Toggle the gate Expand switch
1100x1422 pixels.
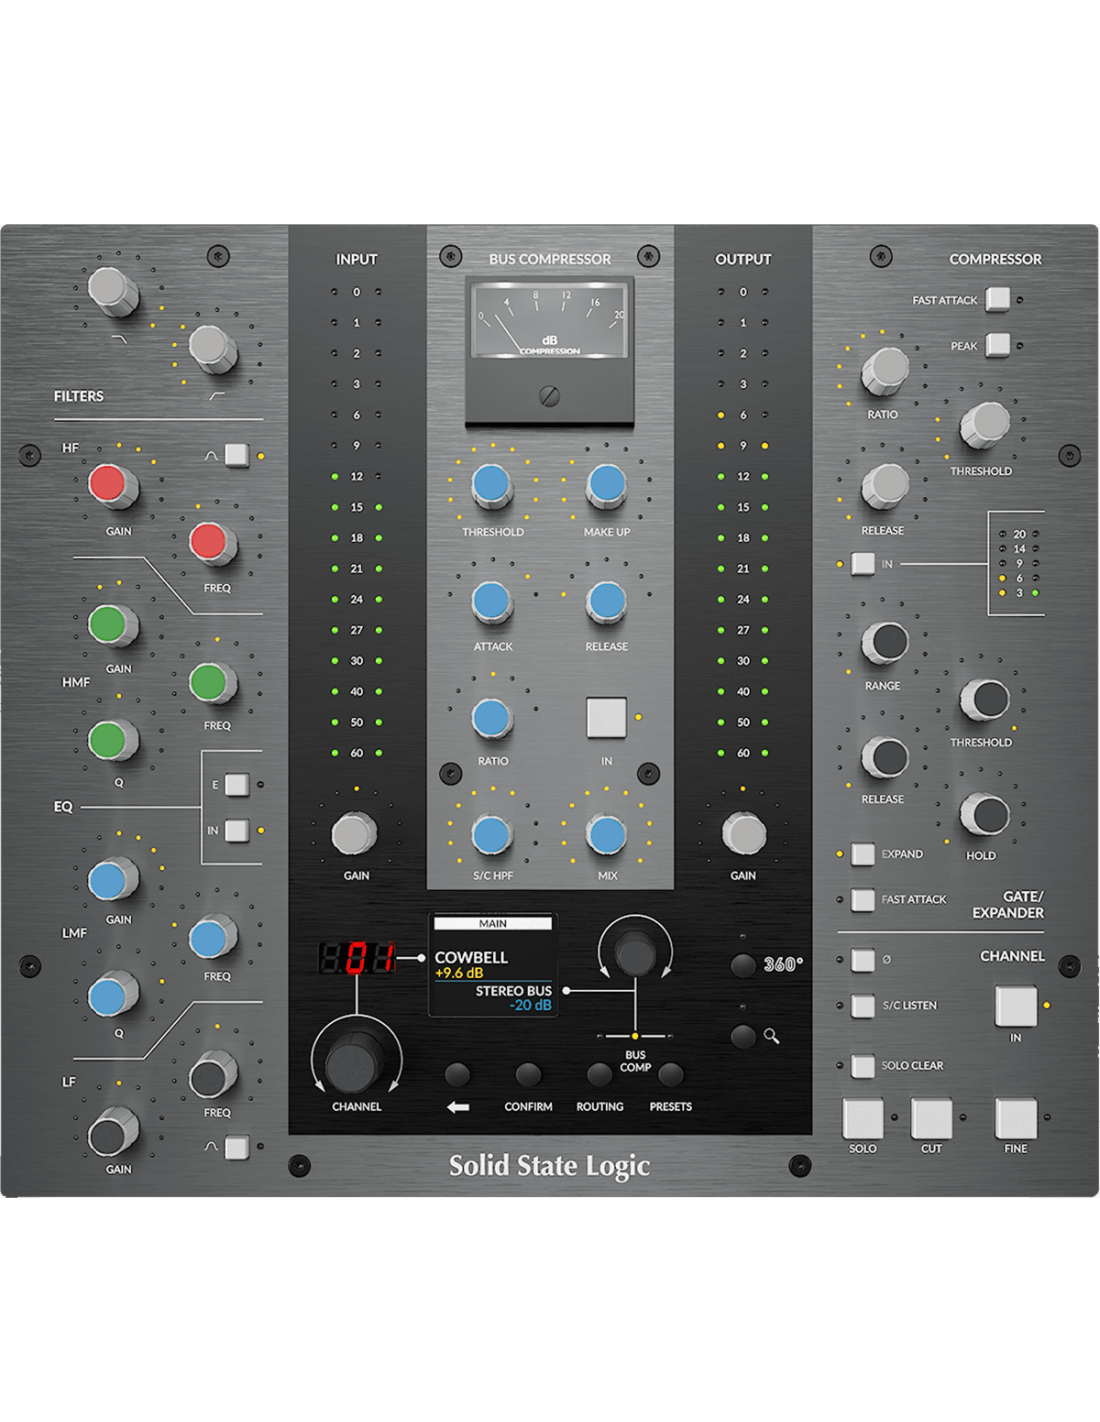[863, 854]
